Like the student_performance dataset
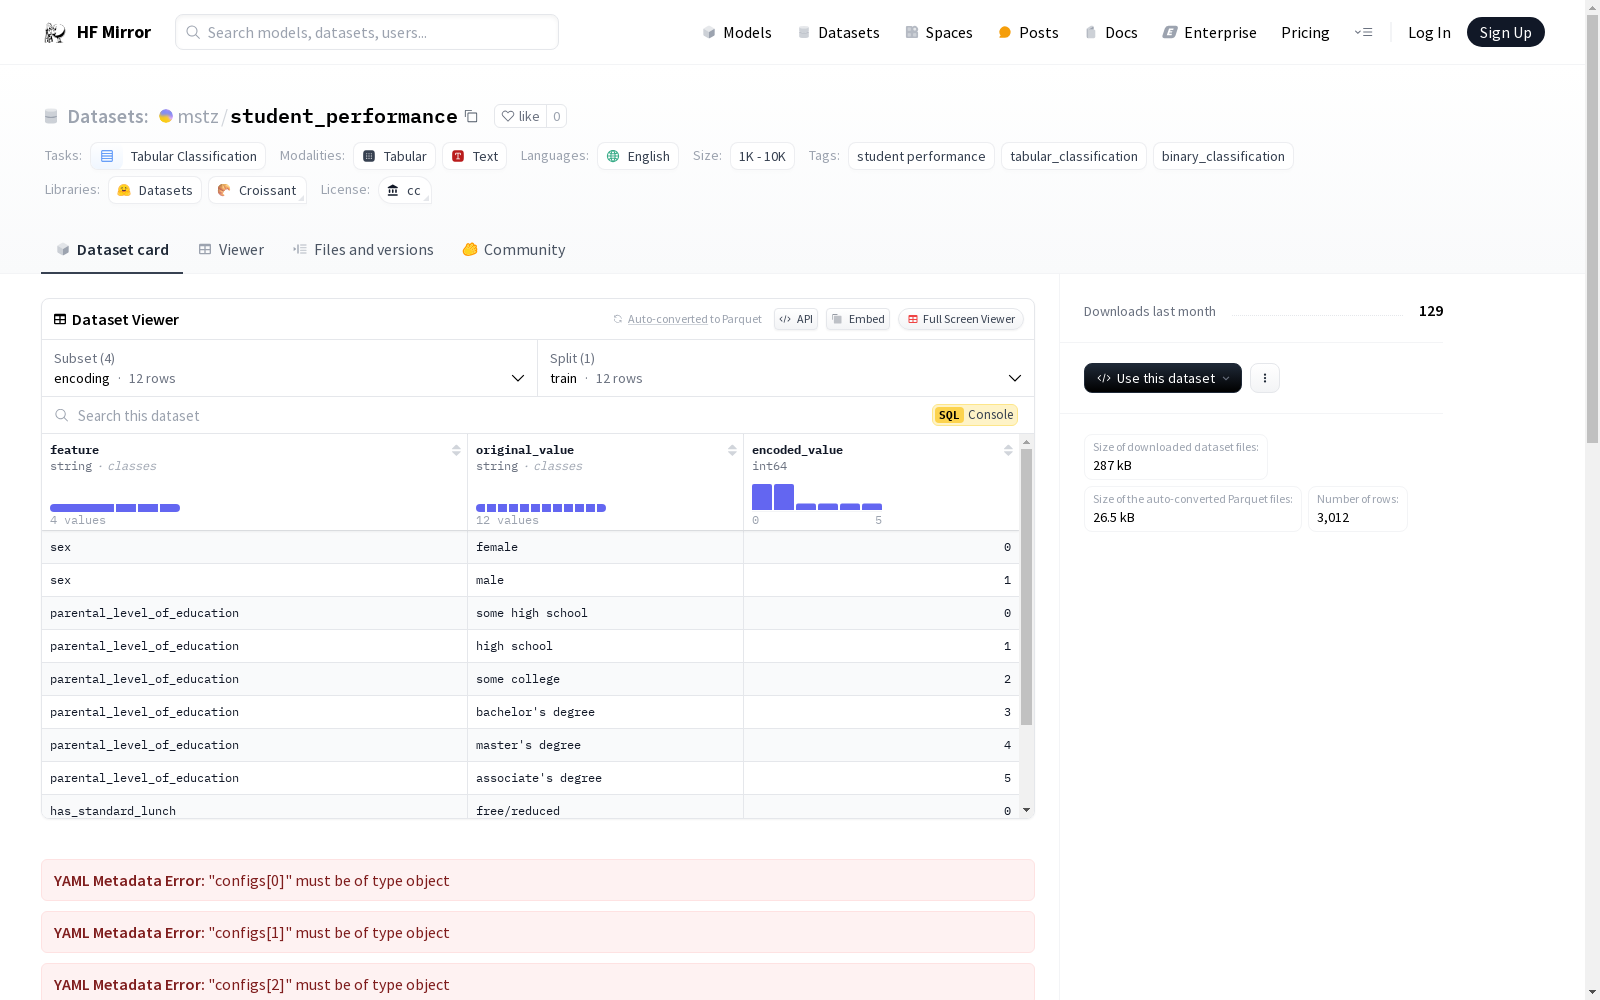 click(520, 116)
